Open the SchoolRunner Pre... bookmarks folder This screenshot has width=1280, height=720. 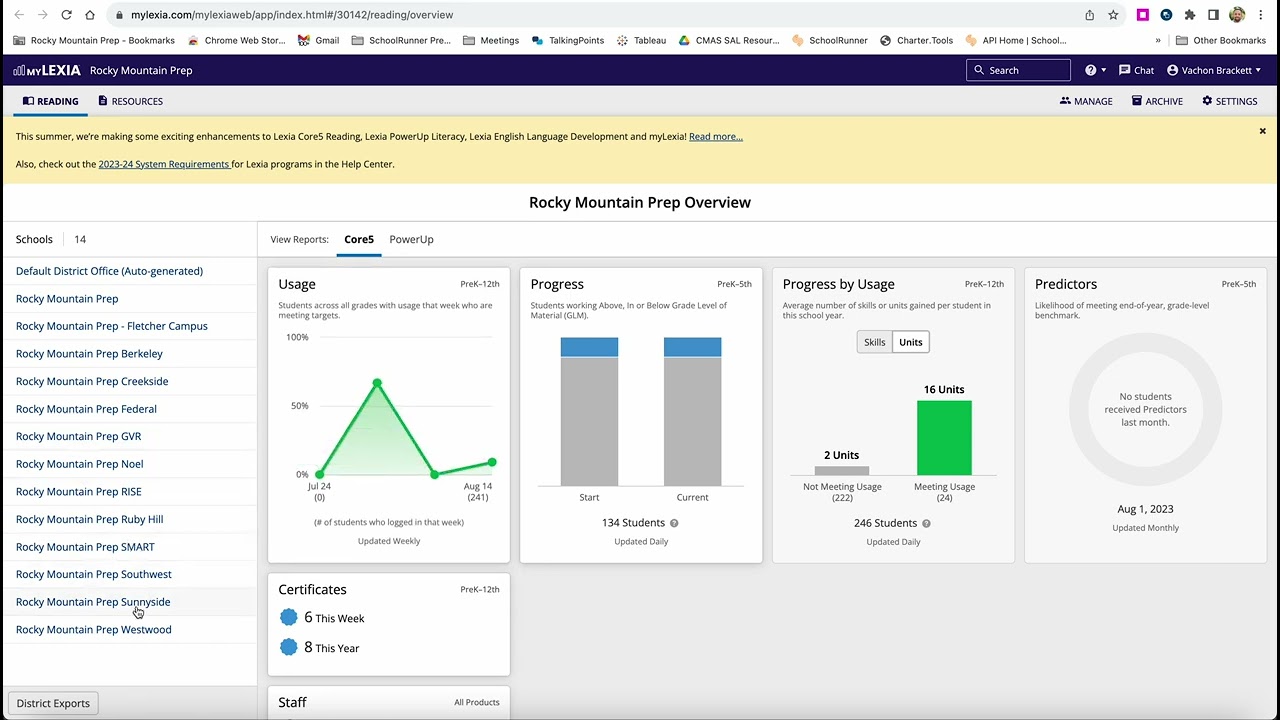(x=401, y=41)
